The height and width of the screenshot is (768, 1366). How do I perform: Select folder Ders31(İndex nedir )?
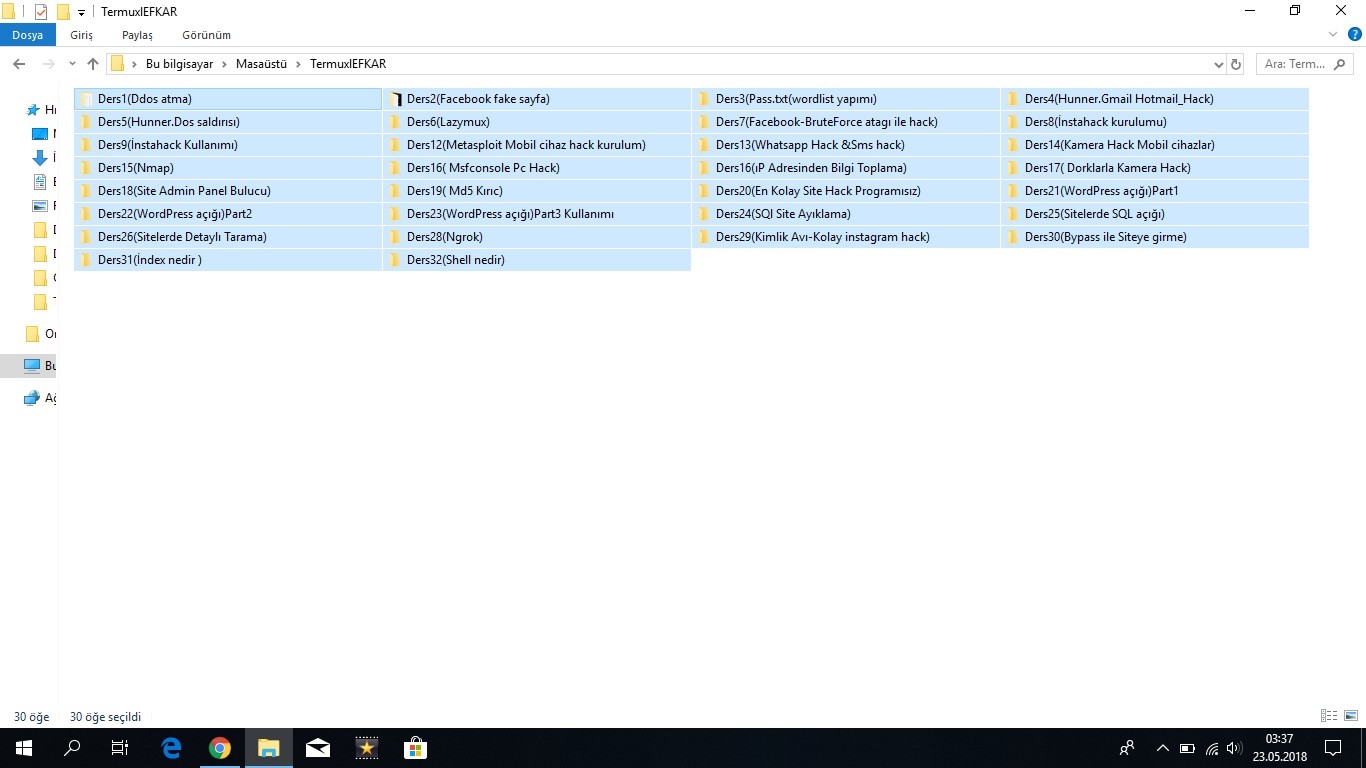click(x=228, y=260)
